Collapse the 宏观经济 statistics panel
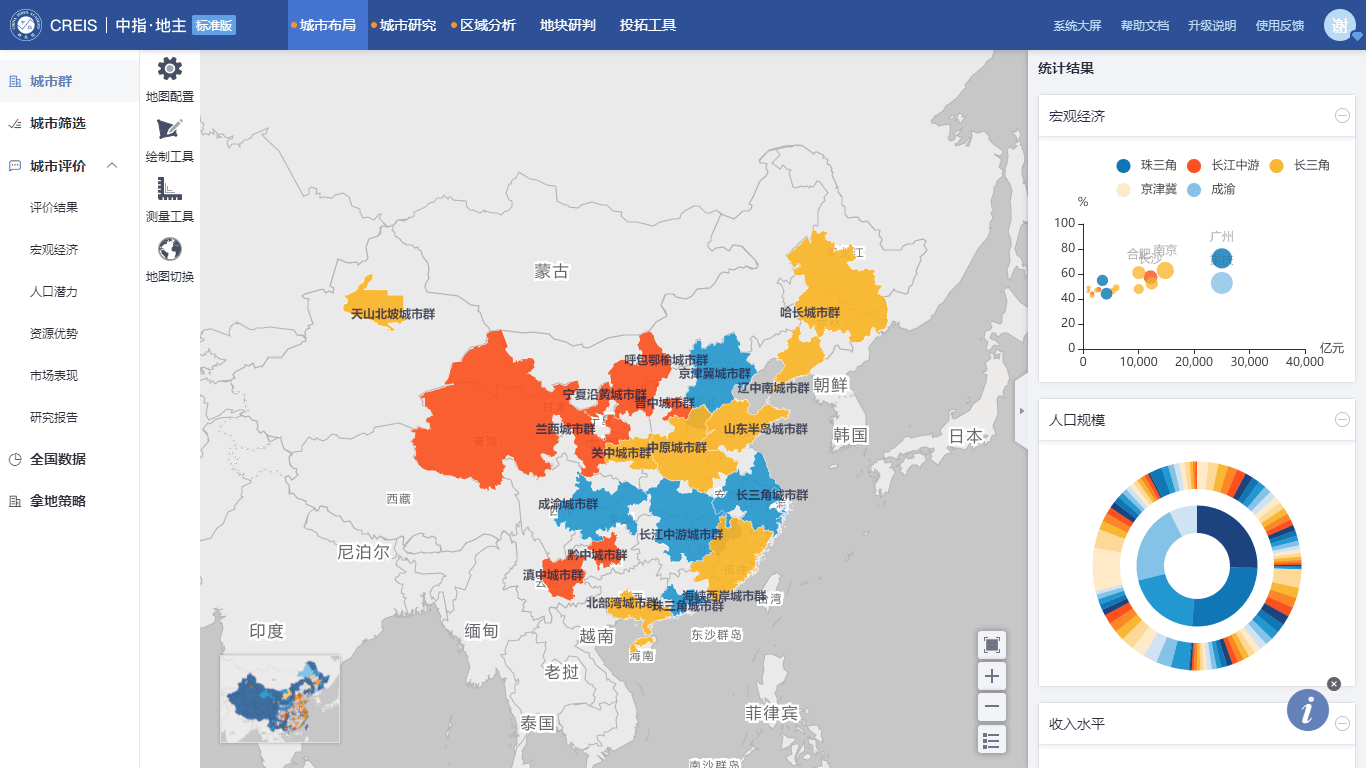 [x=1342, y=116]
